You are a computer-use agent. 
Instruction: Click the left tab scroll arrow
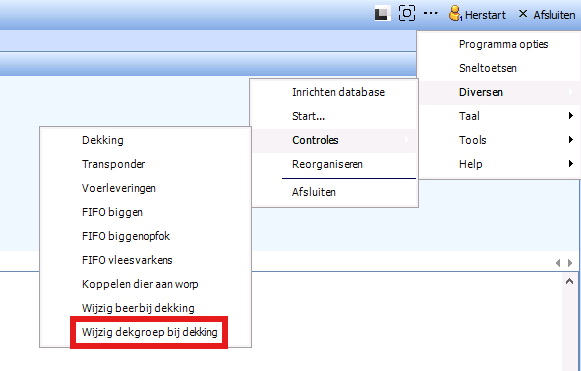pos(558,263)
